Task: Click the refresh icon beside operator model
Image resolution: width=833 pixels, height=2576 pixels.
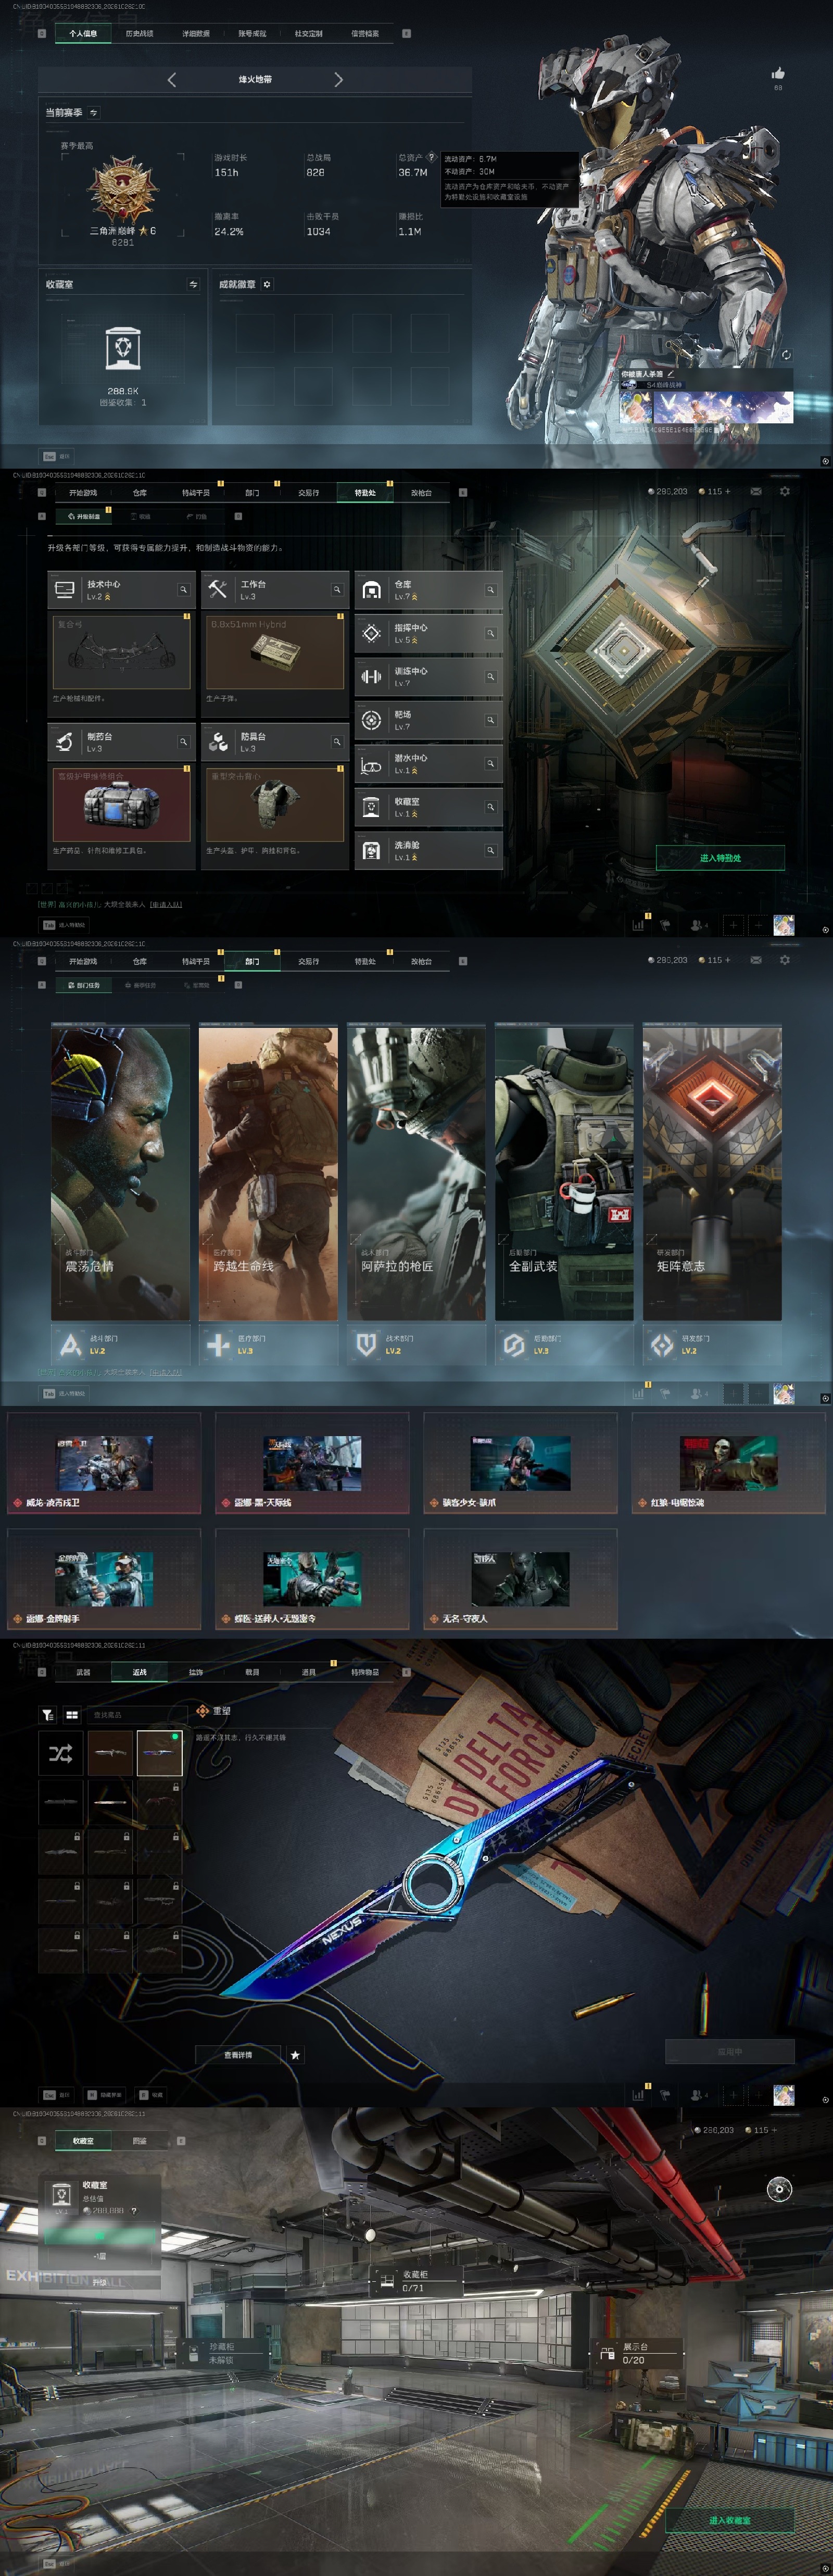Action: pos(786,354)
